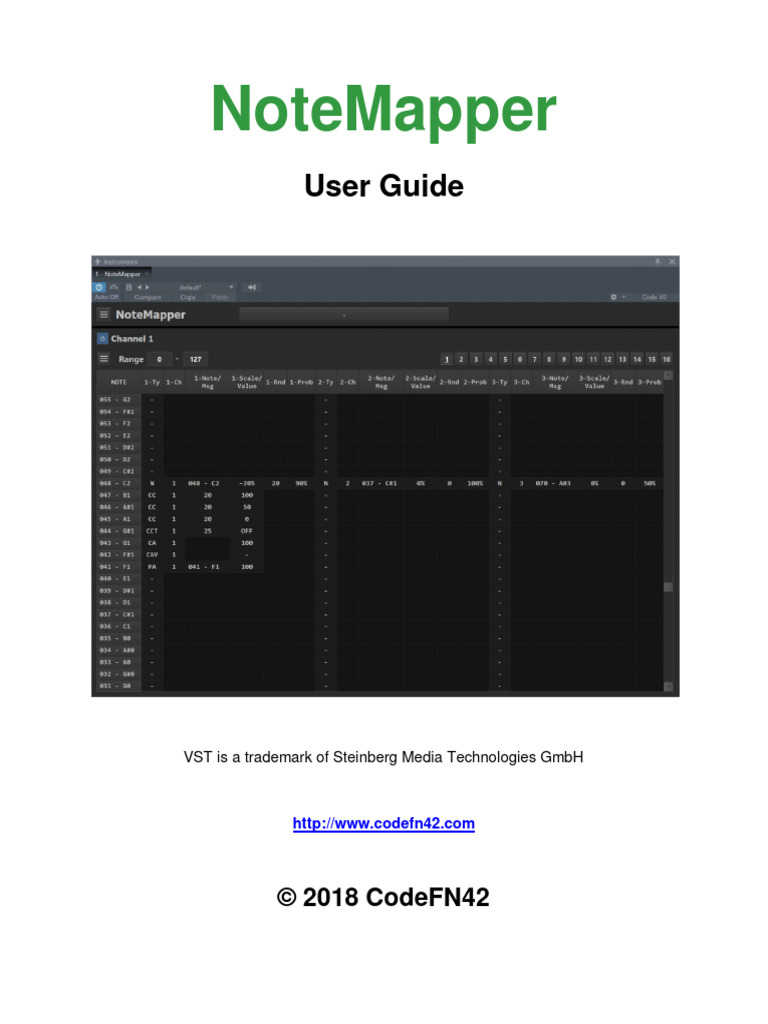
Task: Select channel tab 12
Action: tap(608, 359)
